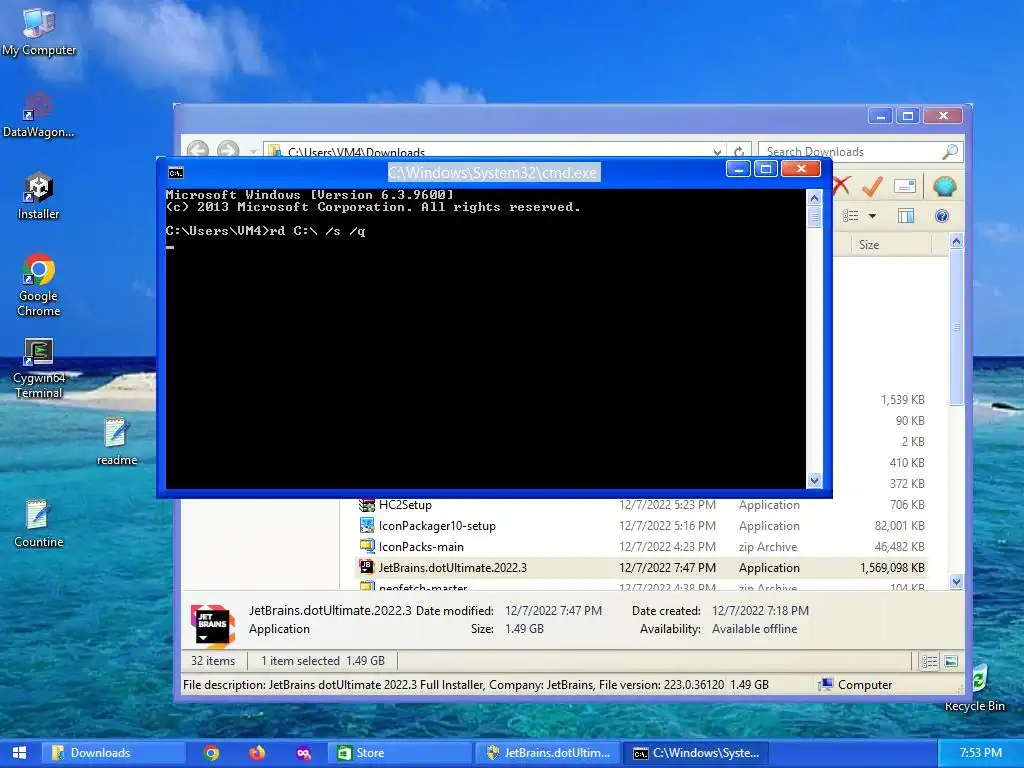Image resolution: width=1024 pixels, height=768 pixels.
Task: Open the Recycle Bin desktop icon
Action: (976, 689)
